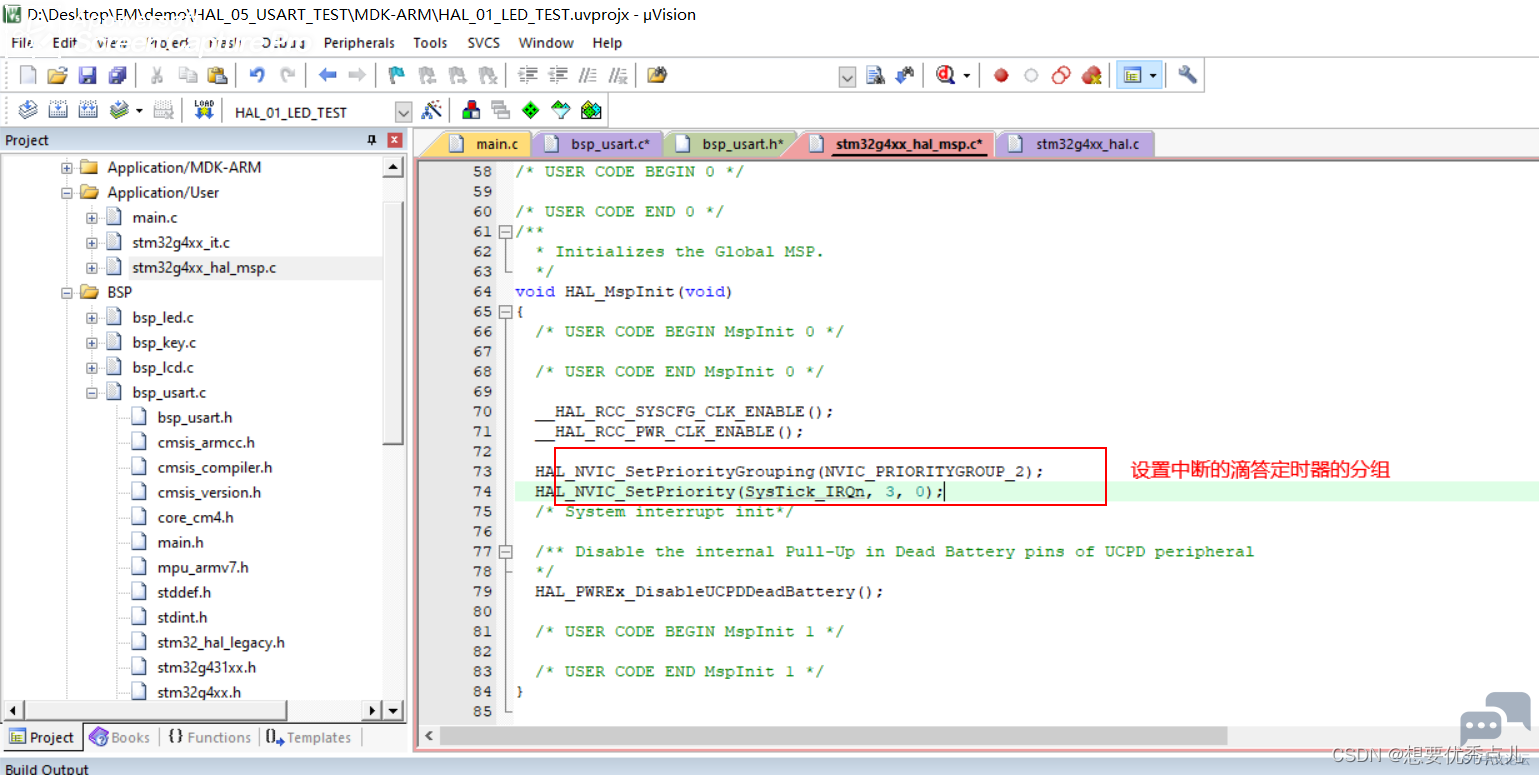Open Configuration wrench icon

point(1187,75)
